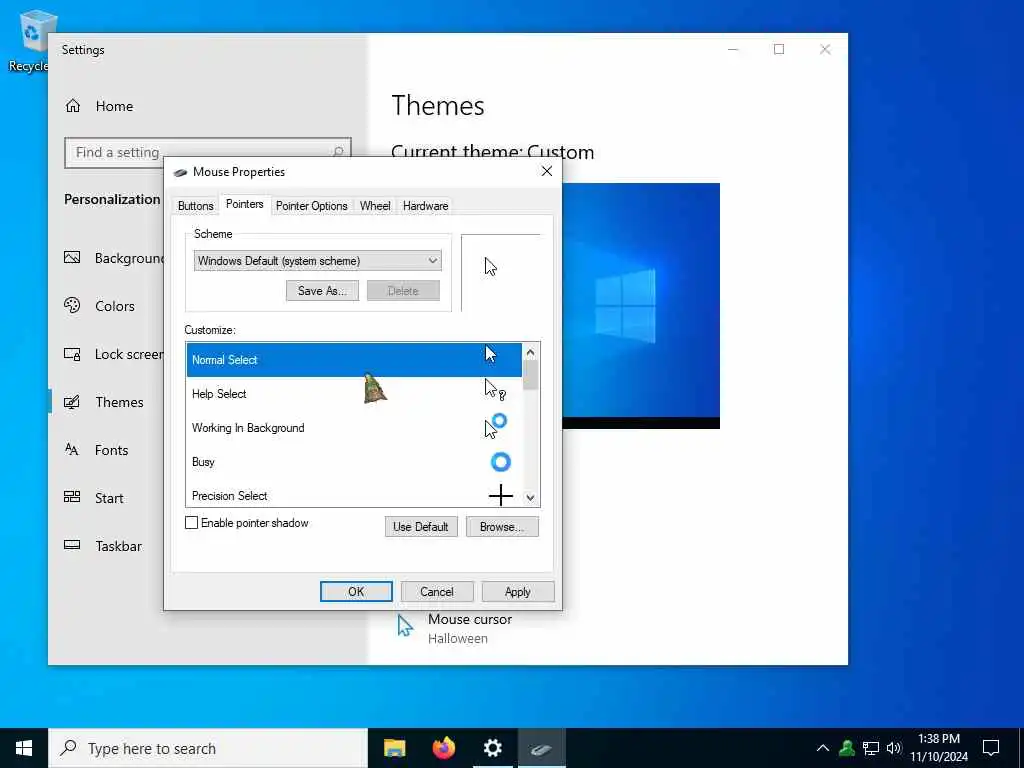Select Normal Select pointer row
The width and height of the screenshot is (1024, 768).
click(354, 360)
